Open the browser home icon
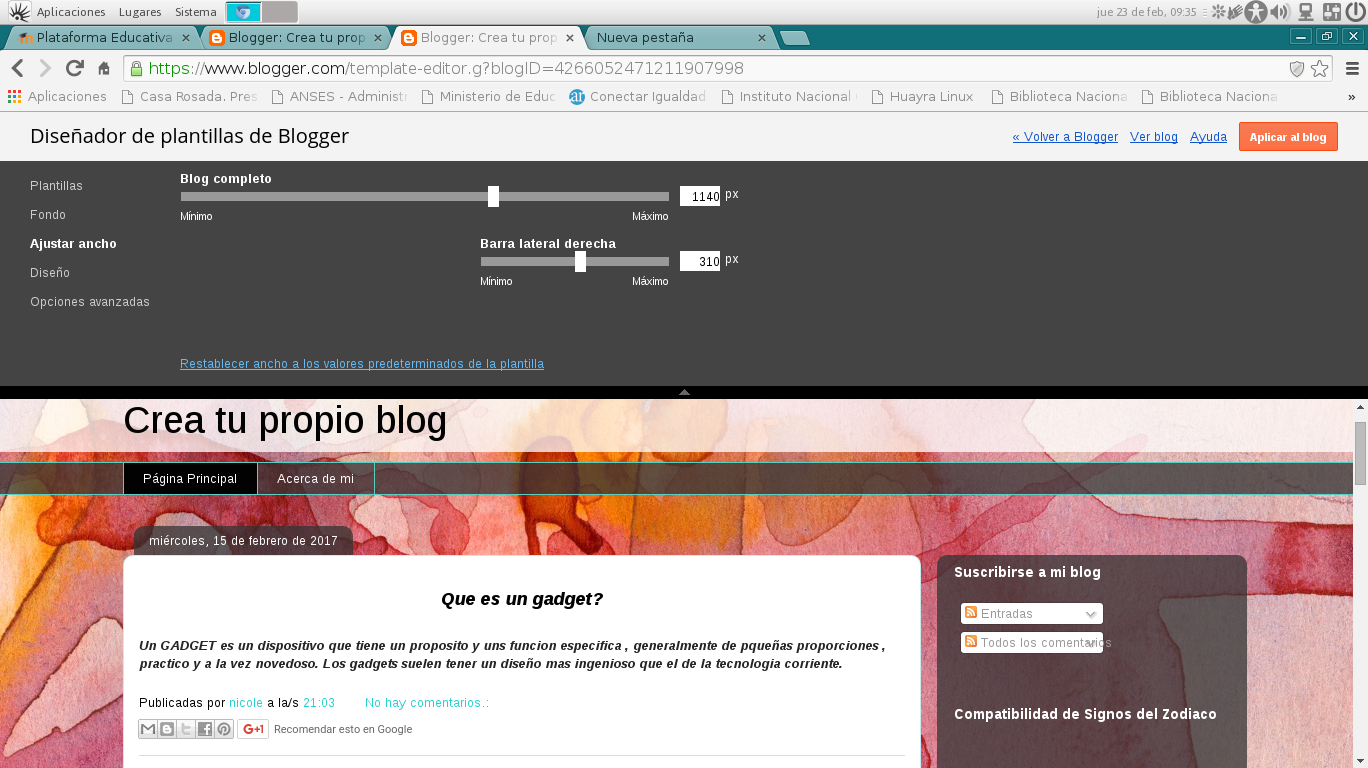The image size is (1368, 768). tap(104, 69)
